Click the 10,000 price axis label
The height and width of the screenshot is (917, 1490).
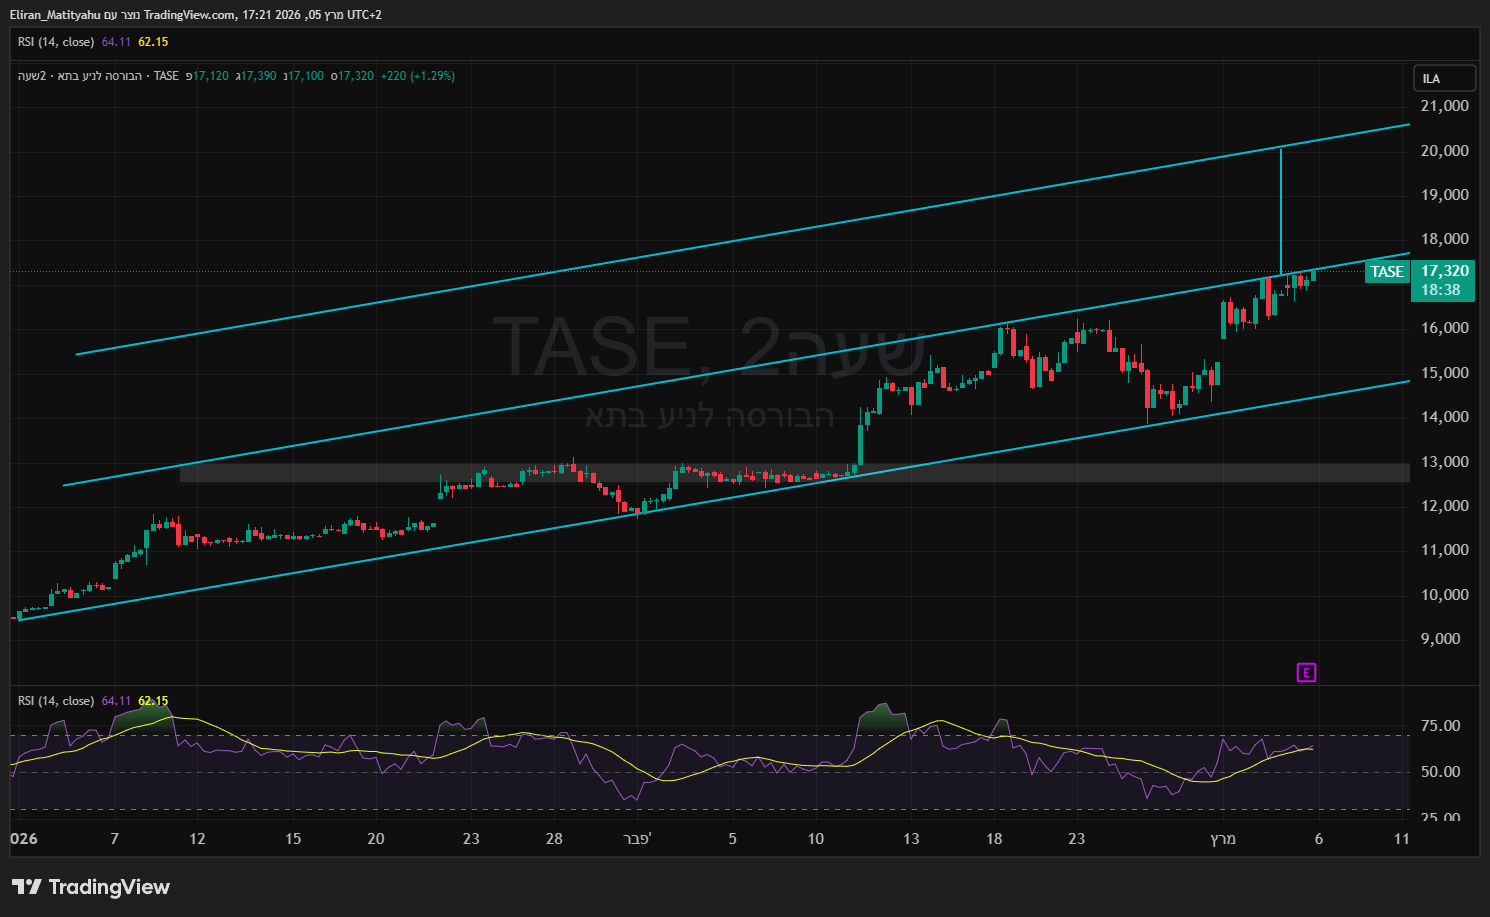click(x=1445, y=595)
